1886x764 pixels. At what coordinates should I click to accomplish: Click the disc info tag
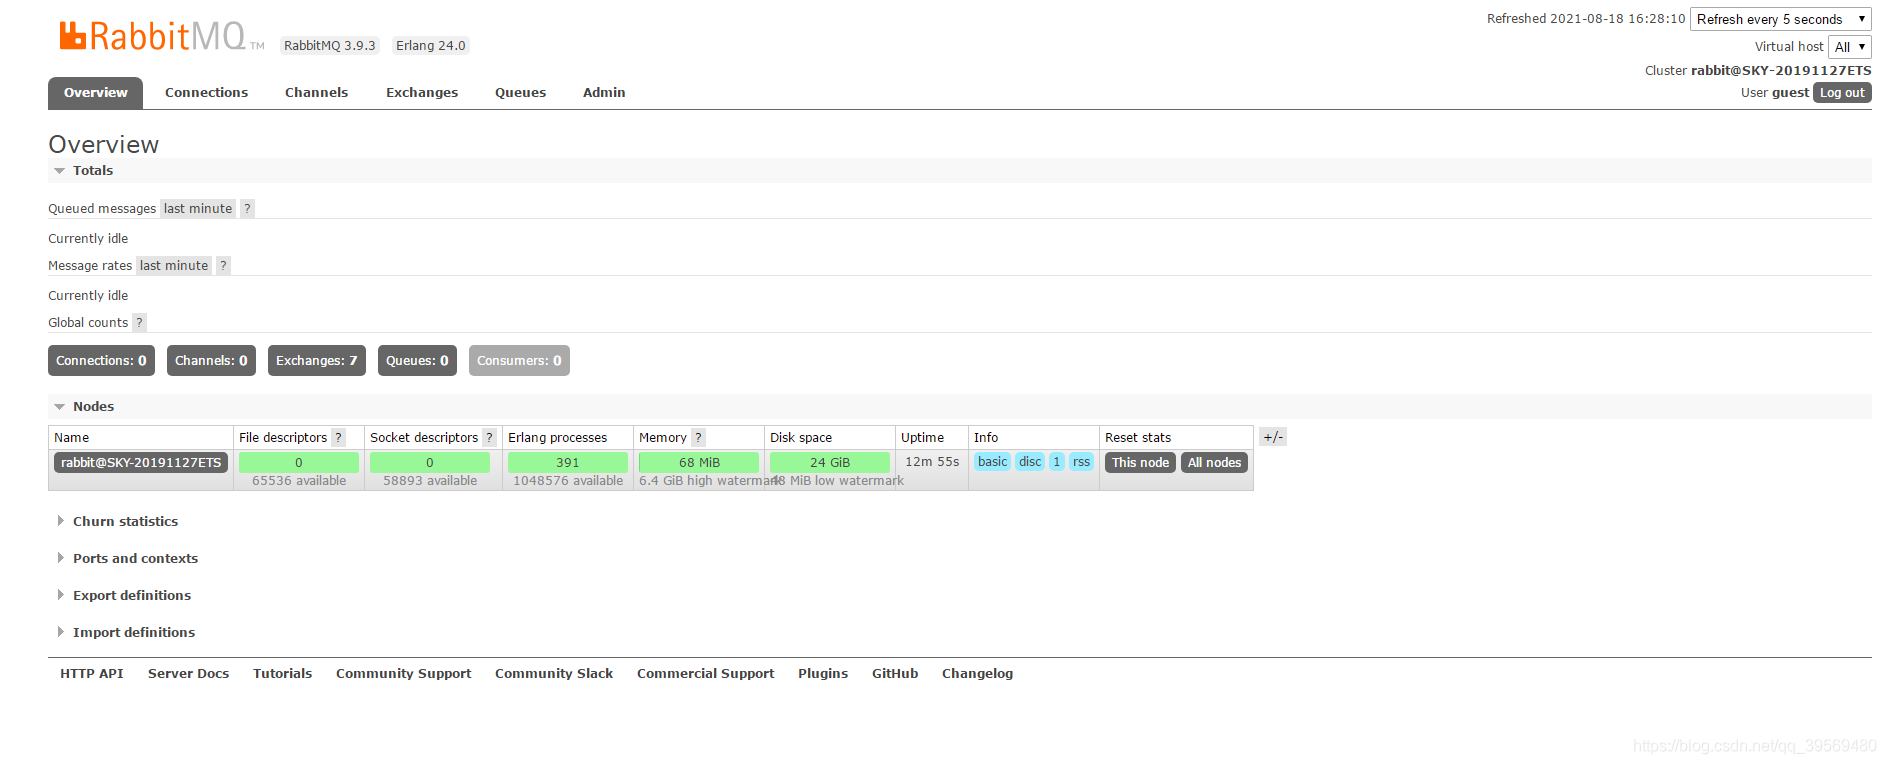click(1030, 462)
